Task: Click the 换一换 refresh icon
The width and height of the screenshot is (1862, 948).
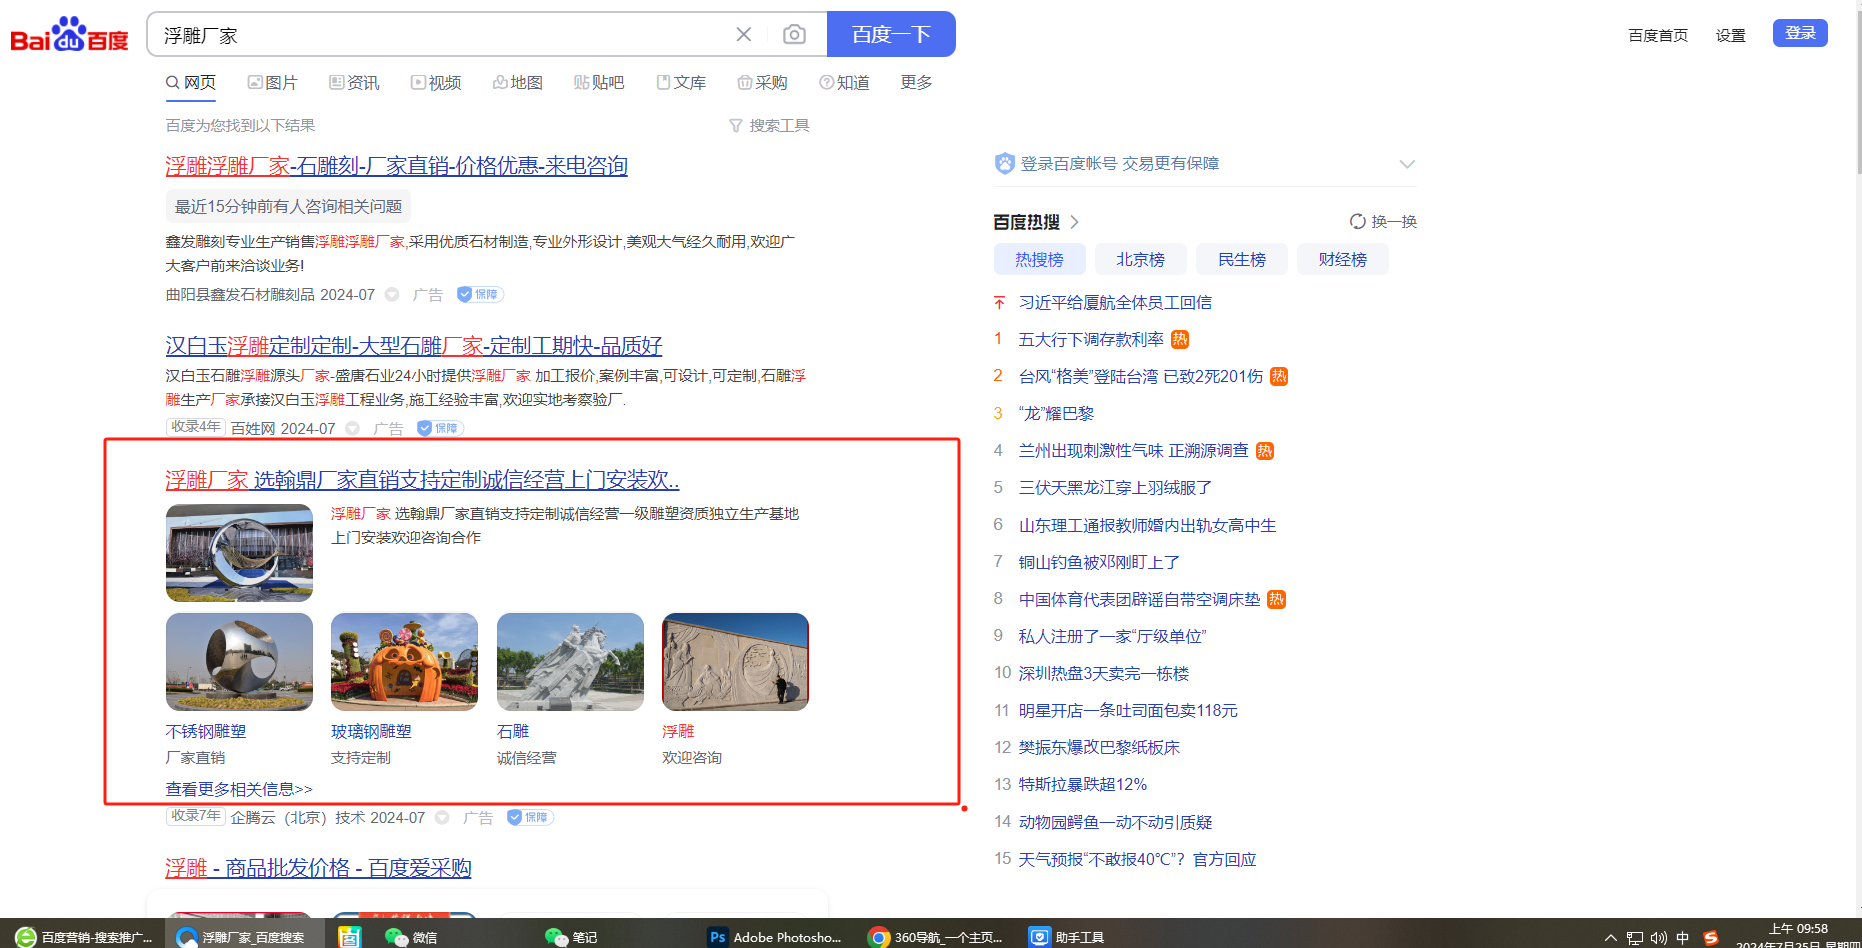Action: coord(1357,221)
